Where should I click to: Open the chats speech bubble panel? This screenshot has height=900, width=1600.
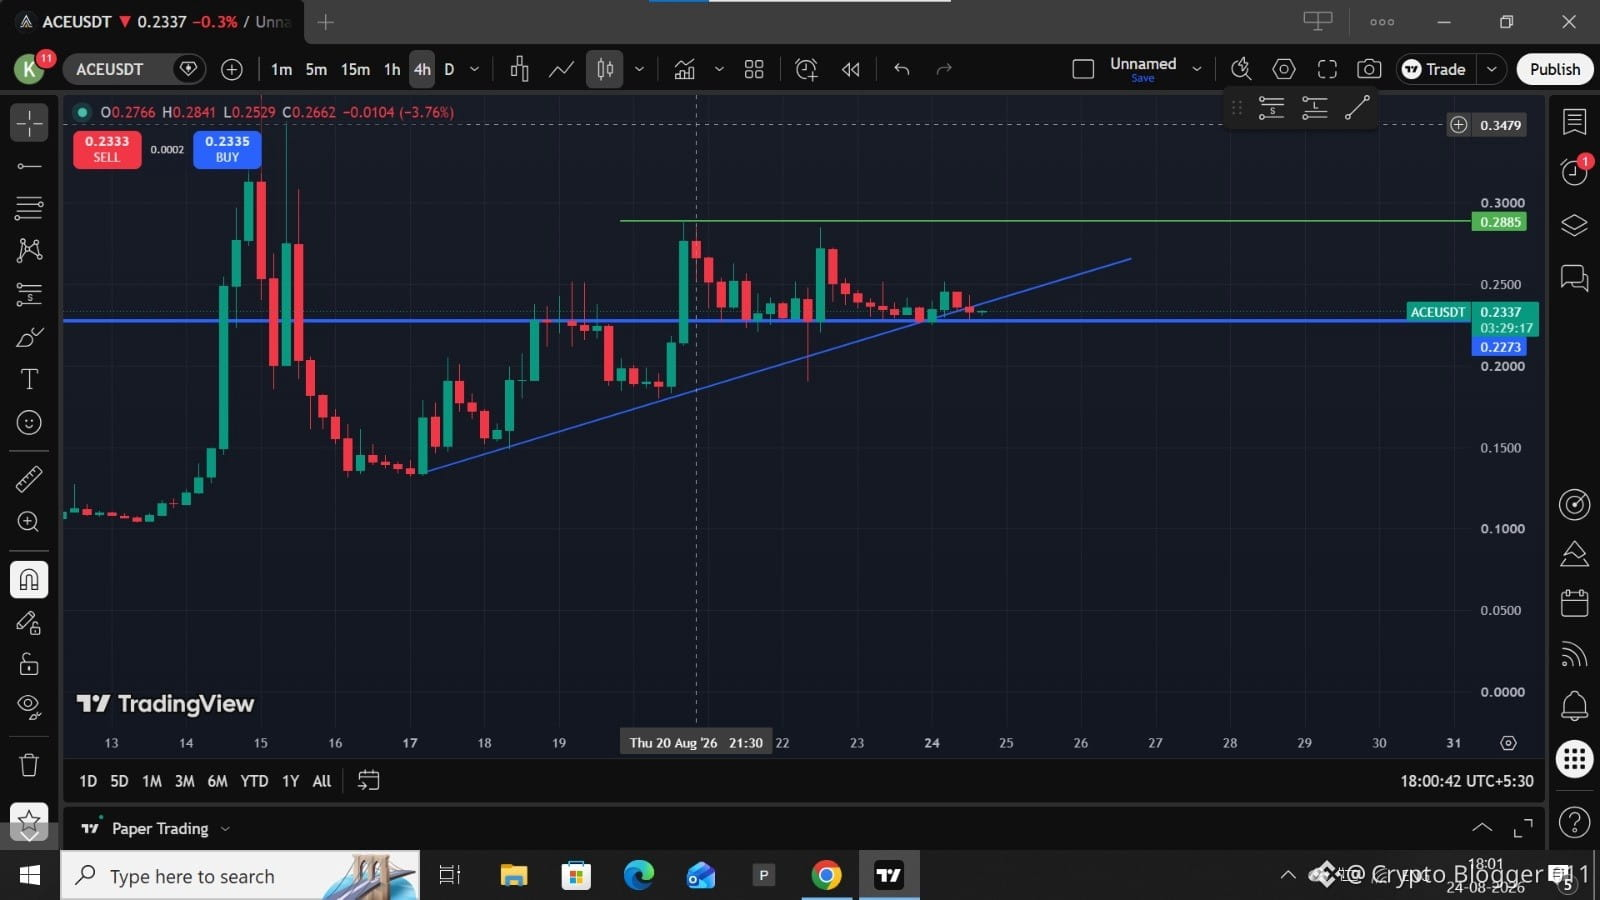pos(1574,278)
